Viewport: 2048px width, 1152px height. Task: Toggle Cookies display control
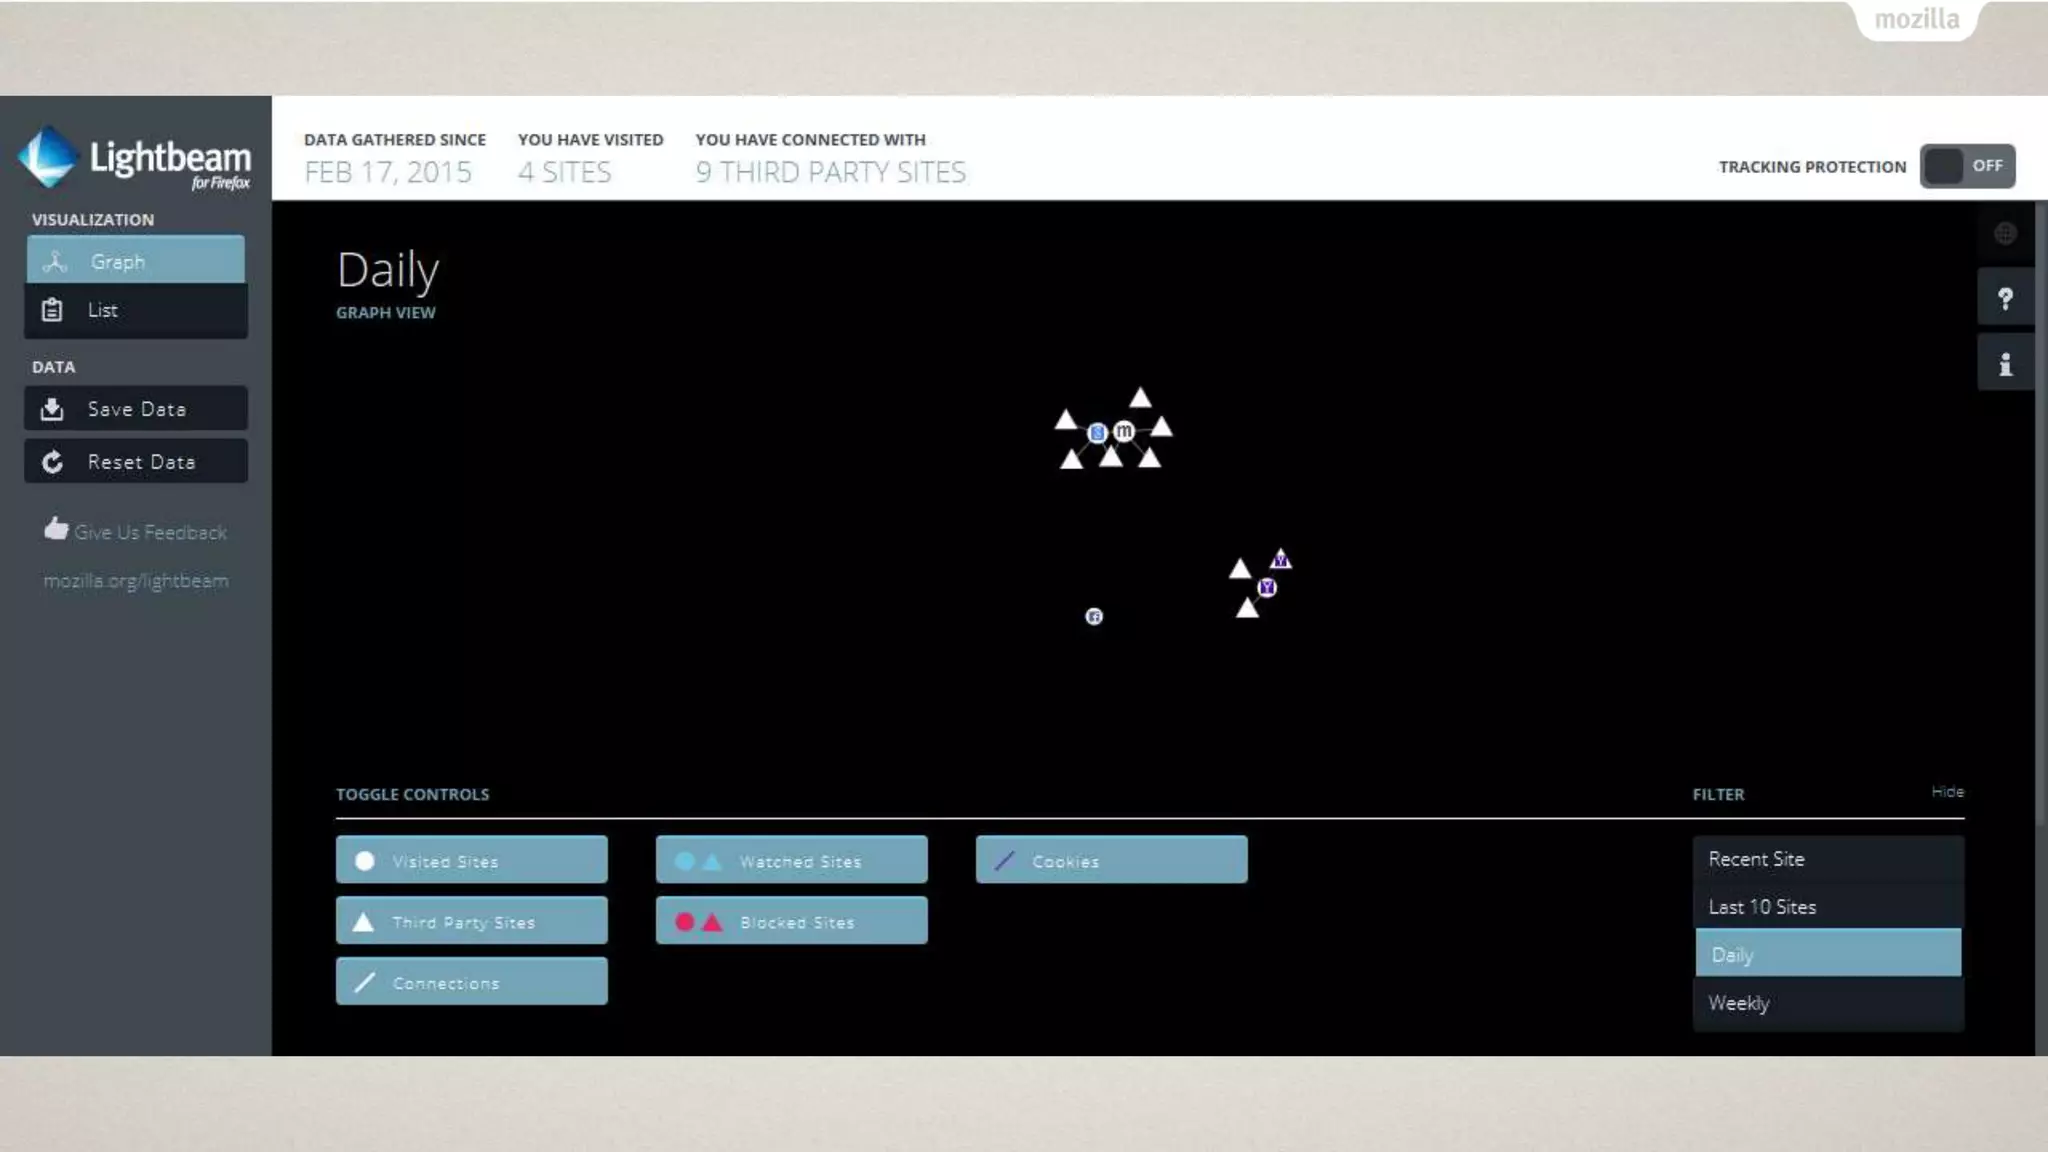(x=1111, y=860)
